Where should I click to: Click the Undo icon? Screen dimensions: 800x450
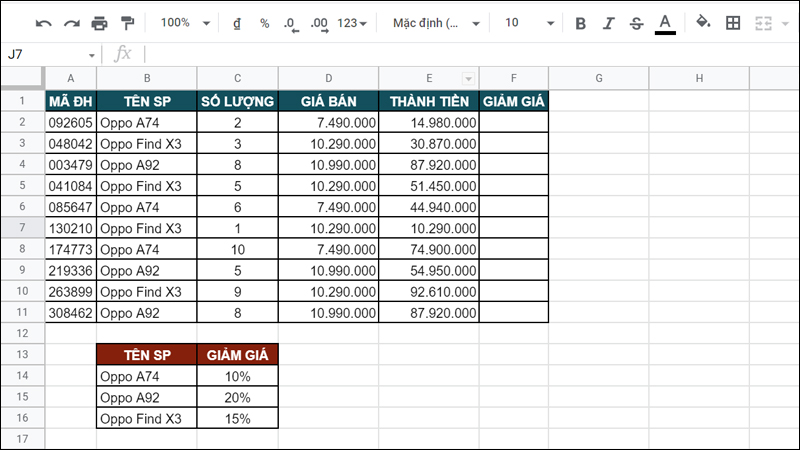pos(43,23)
